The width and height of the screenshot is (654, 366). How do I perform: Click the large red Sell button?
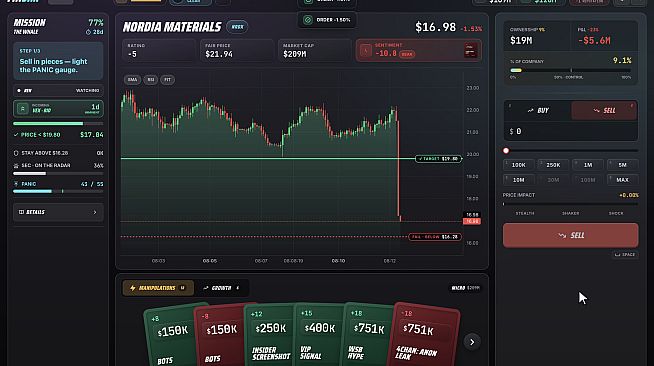pyautogui.click(x=570, y=236)
